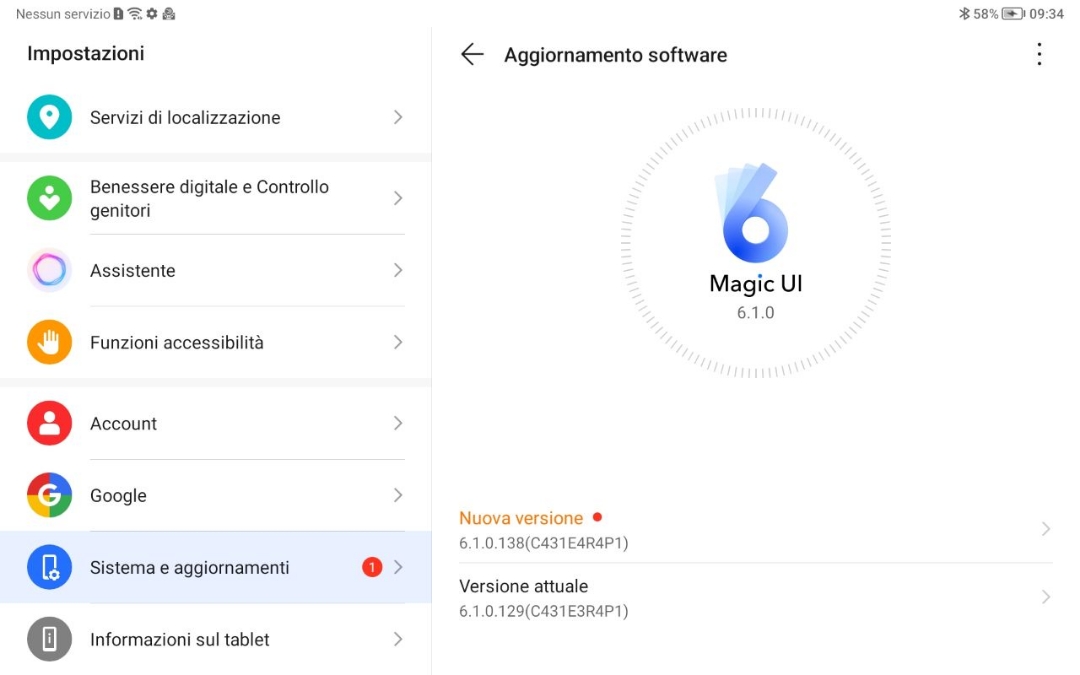1080x675 pixels.
Task: Expand the Versione attuale chevron
Action: 1045,597
